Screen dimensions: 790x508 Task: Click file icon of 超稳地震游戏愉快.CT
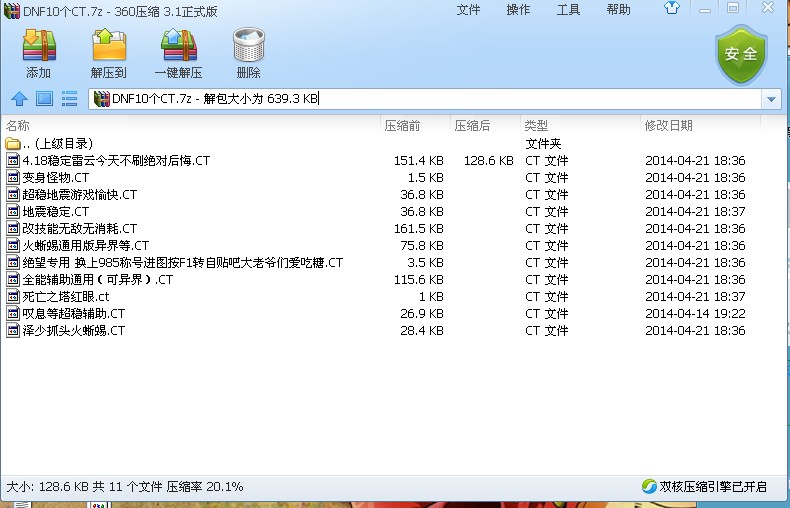point(13,195)
